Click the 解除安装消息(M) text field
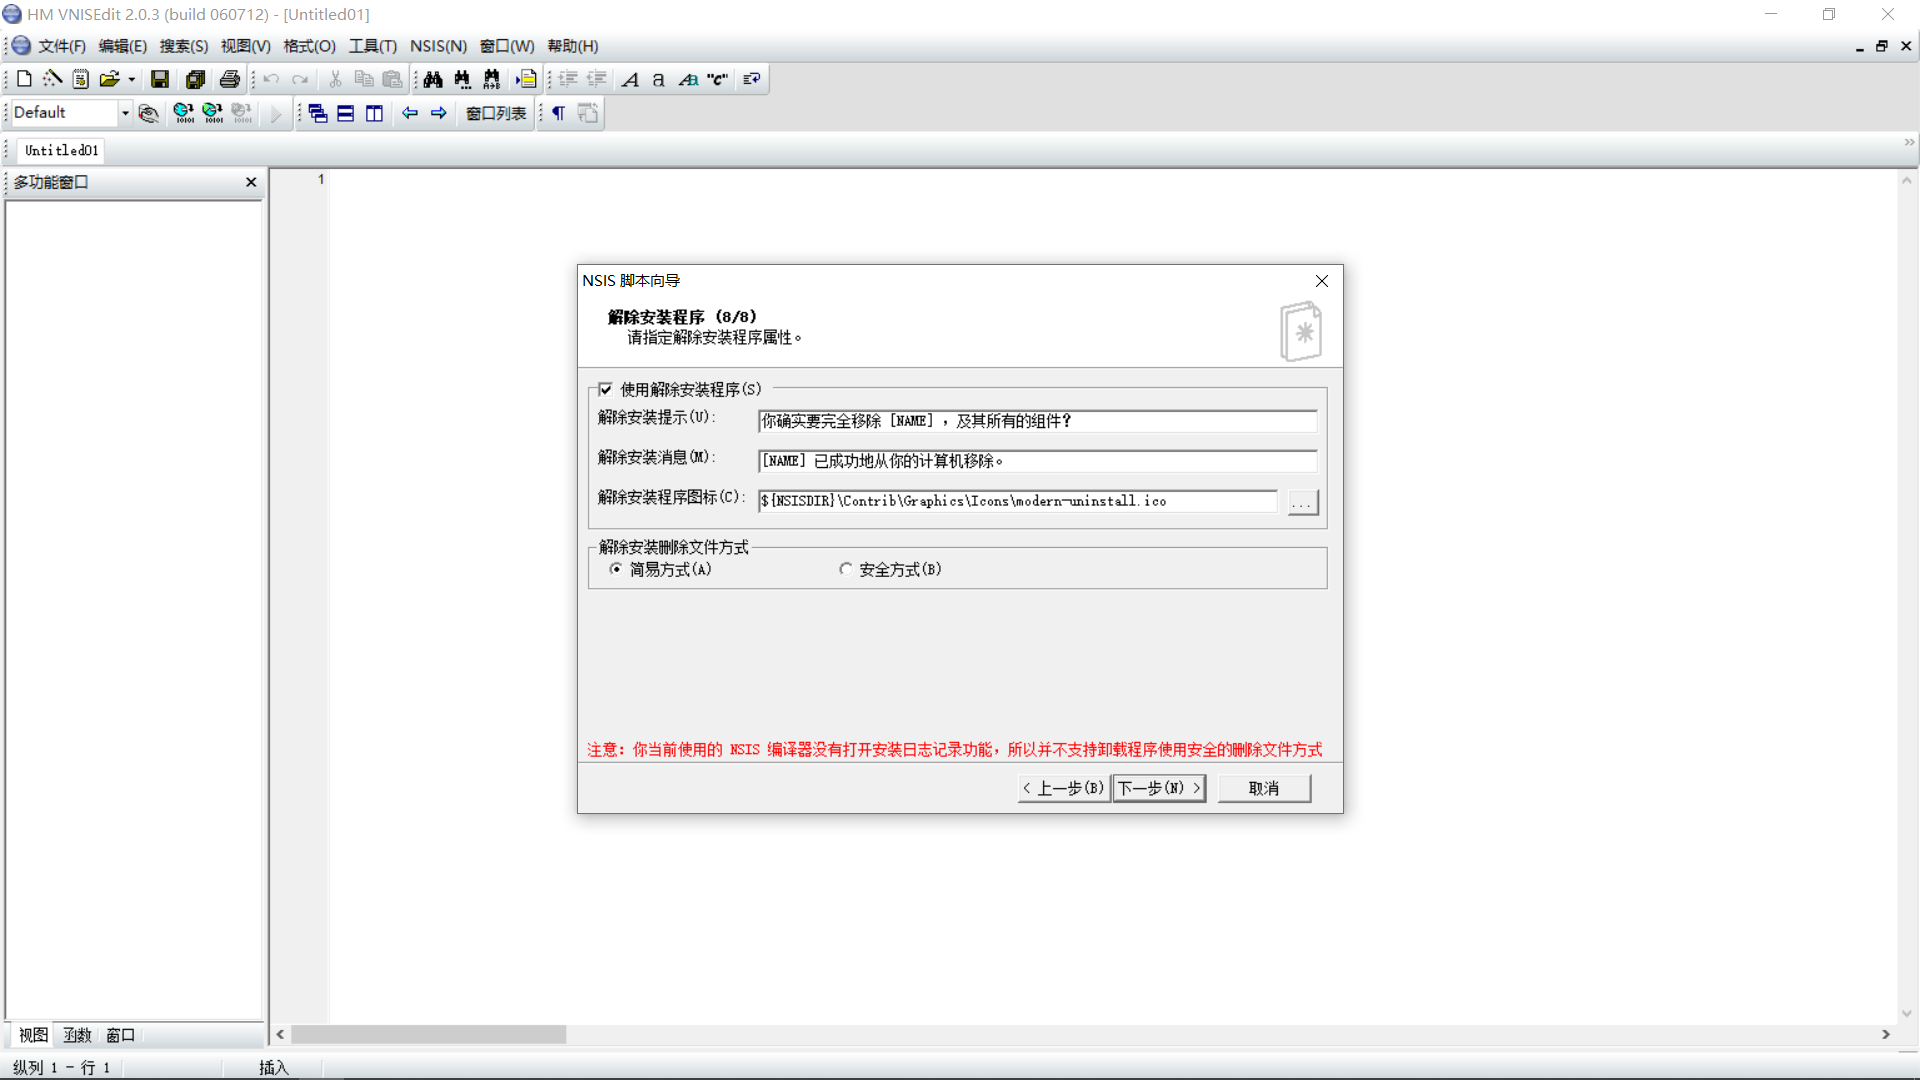Viewport: 1920px width, 1080px height. (x=1037, y=461)
